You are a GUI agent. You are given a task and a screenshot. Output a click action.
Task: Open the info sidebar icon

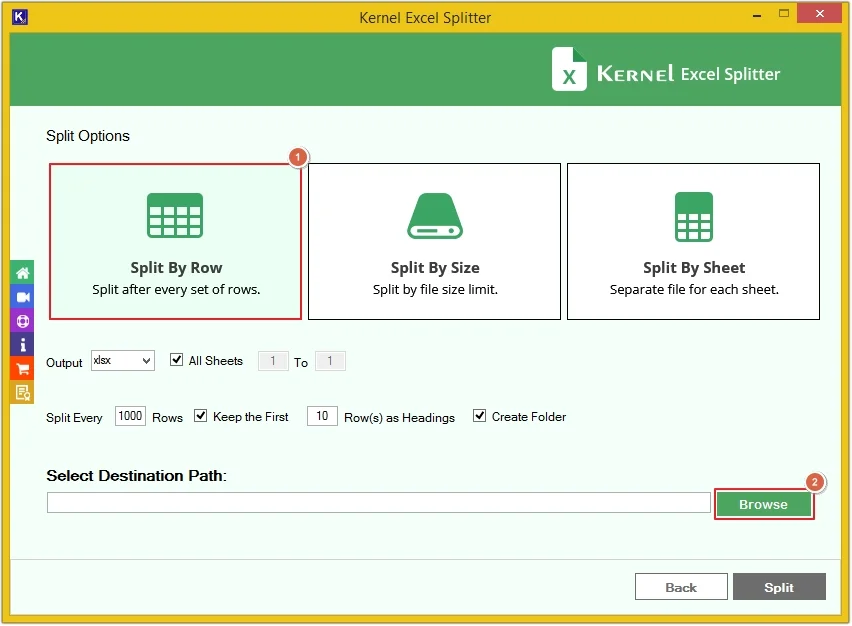pos(22,345)
